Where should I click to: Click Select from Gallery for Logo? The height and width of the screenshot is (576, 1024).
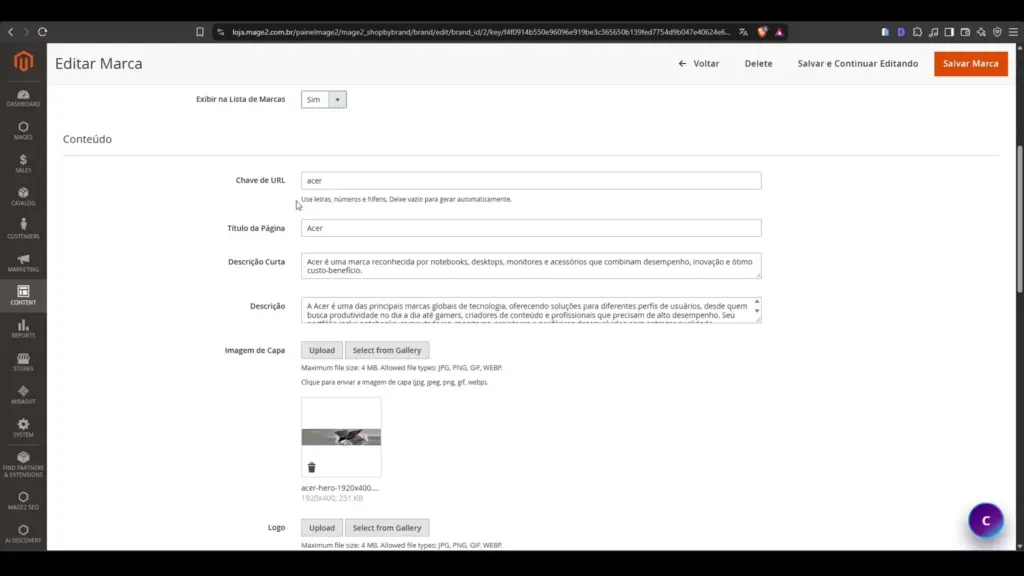pyautogui.click(x=387, y=528)
